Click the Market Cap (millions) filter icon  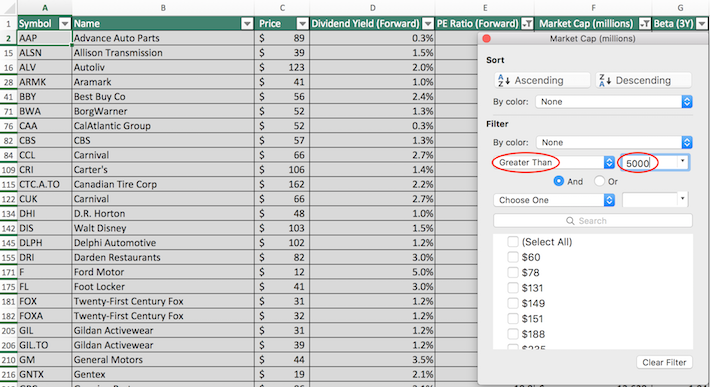pos(645,24)
